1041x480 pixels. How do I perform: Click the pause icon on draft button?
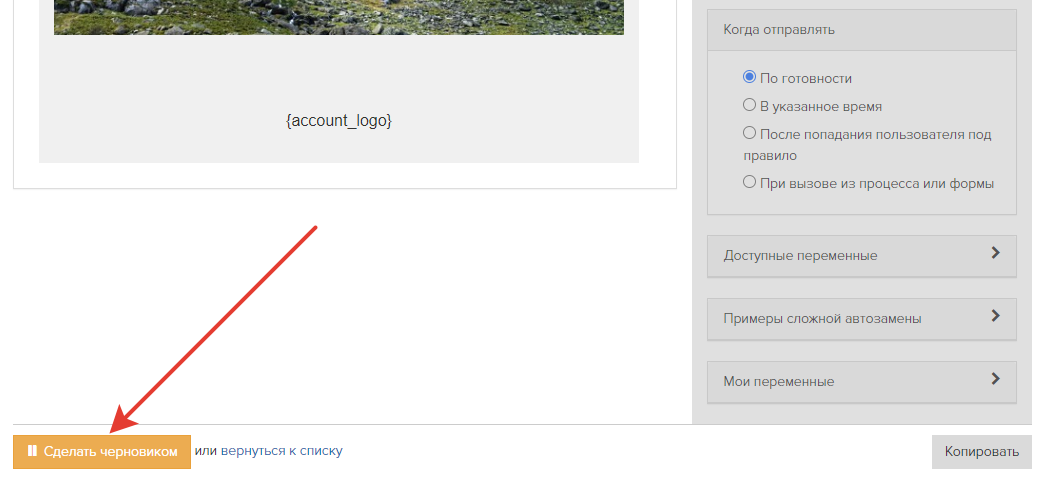(32, 451)
